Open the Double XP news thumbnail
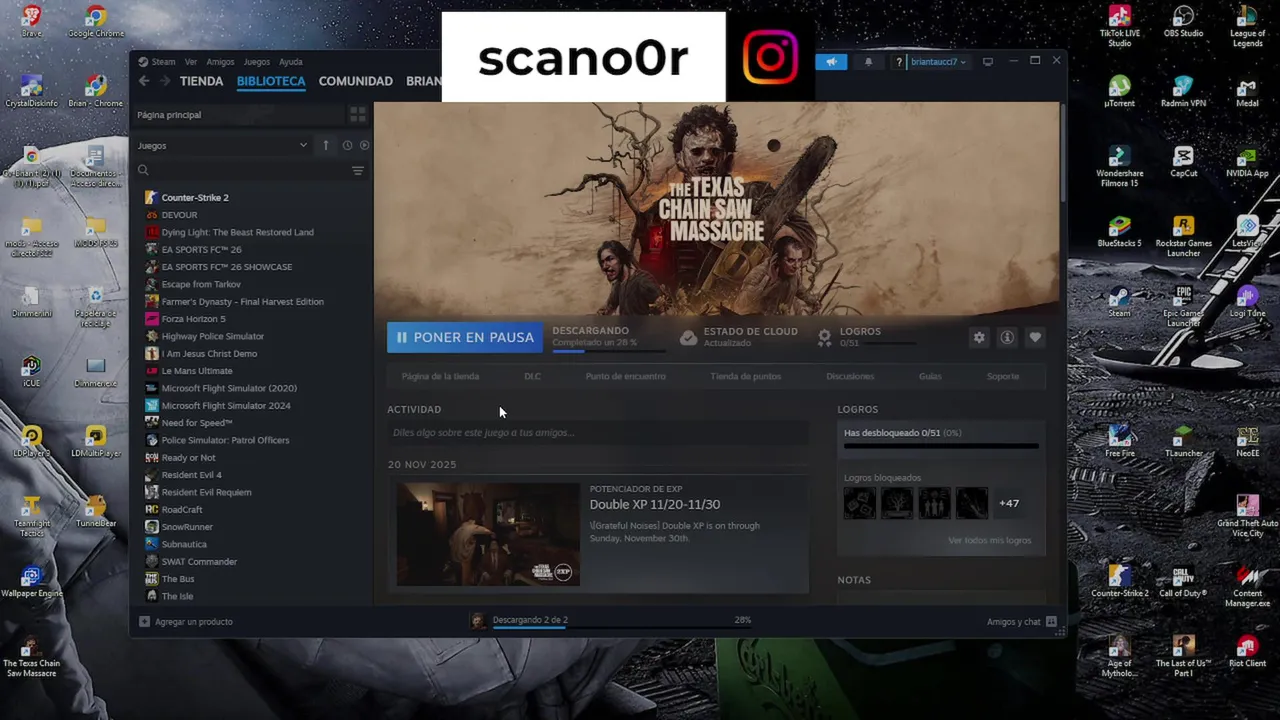1280x720 pixels. coord(488,535)
